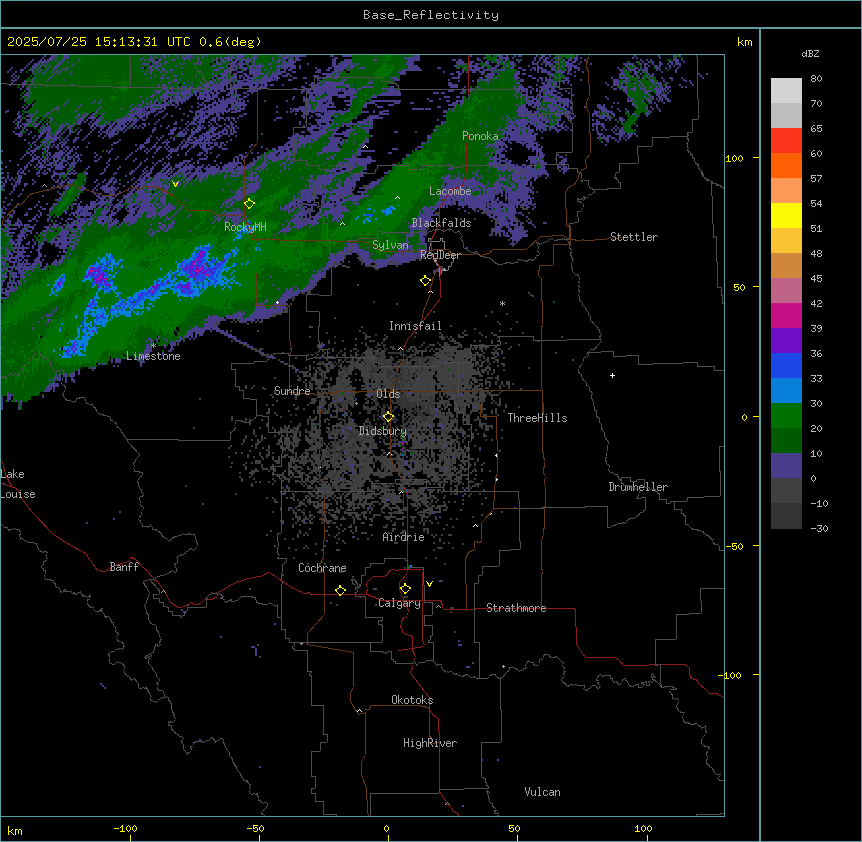Select the Lake Louise label

click(18, 484)
